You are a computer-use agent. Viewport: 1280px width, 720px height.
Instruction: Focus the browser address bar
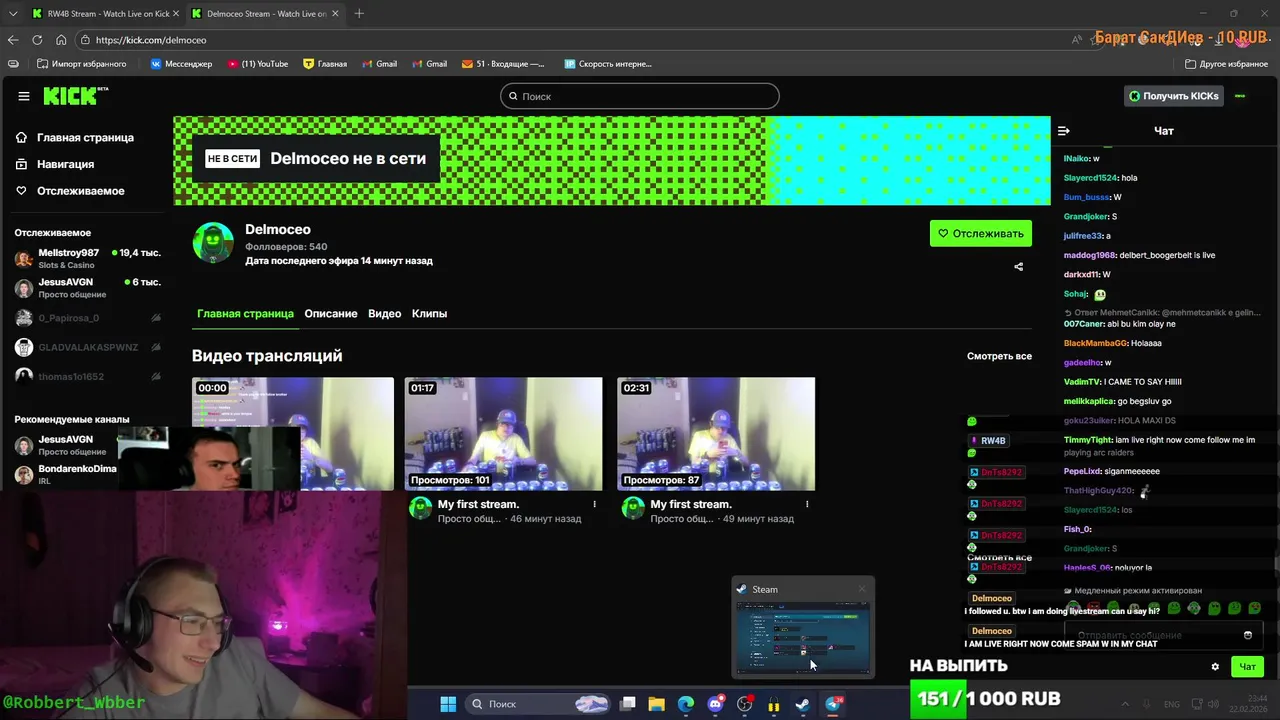(580, 40)
